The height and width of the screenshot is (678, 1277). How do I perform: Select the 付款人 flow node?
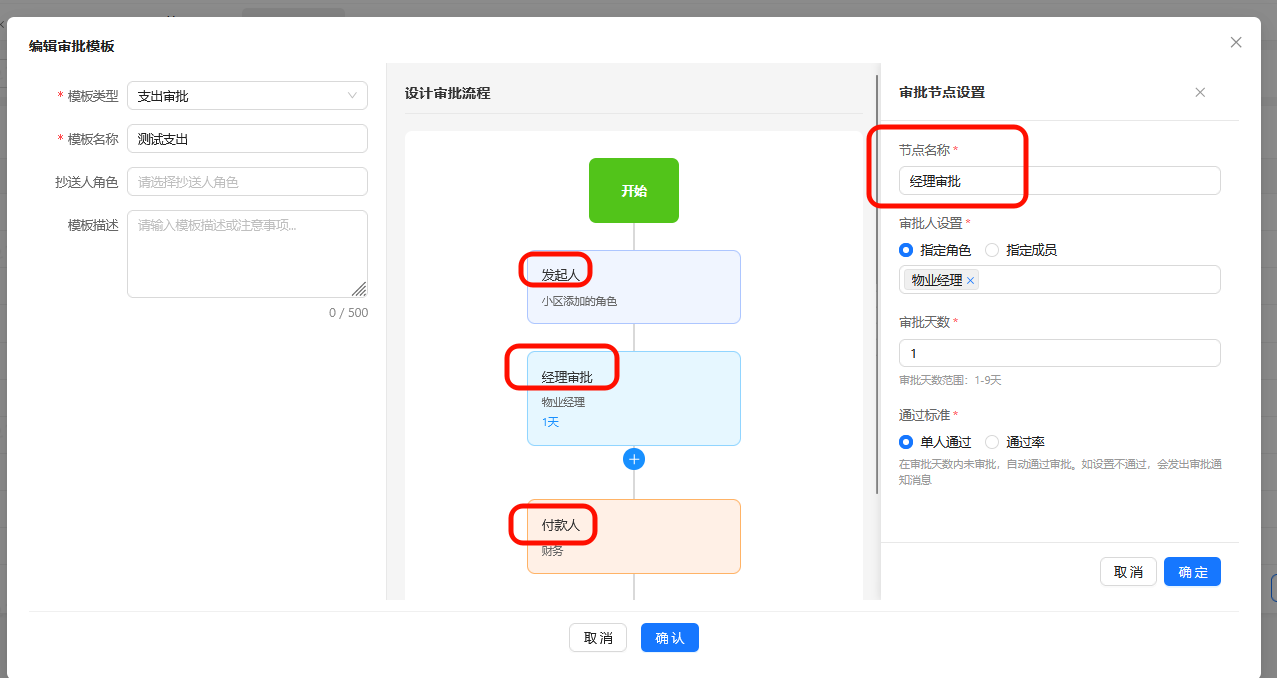tap(634, 537)
